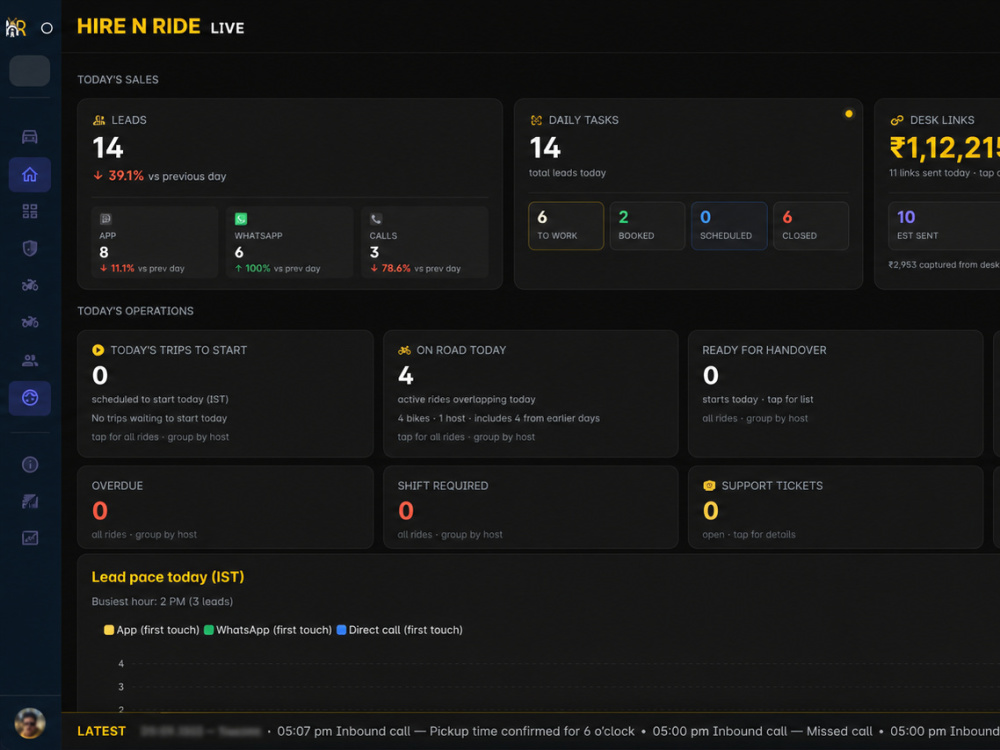Click 'starts today · tap for list' text

tap(758, 399)
